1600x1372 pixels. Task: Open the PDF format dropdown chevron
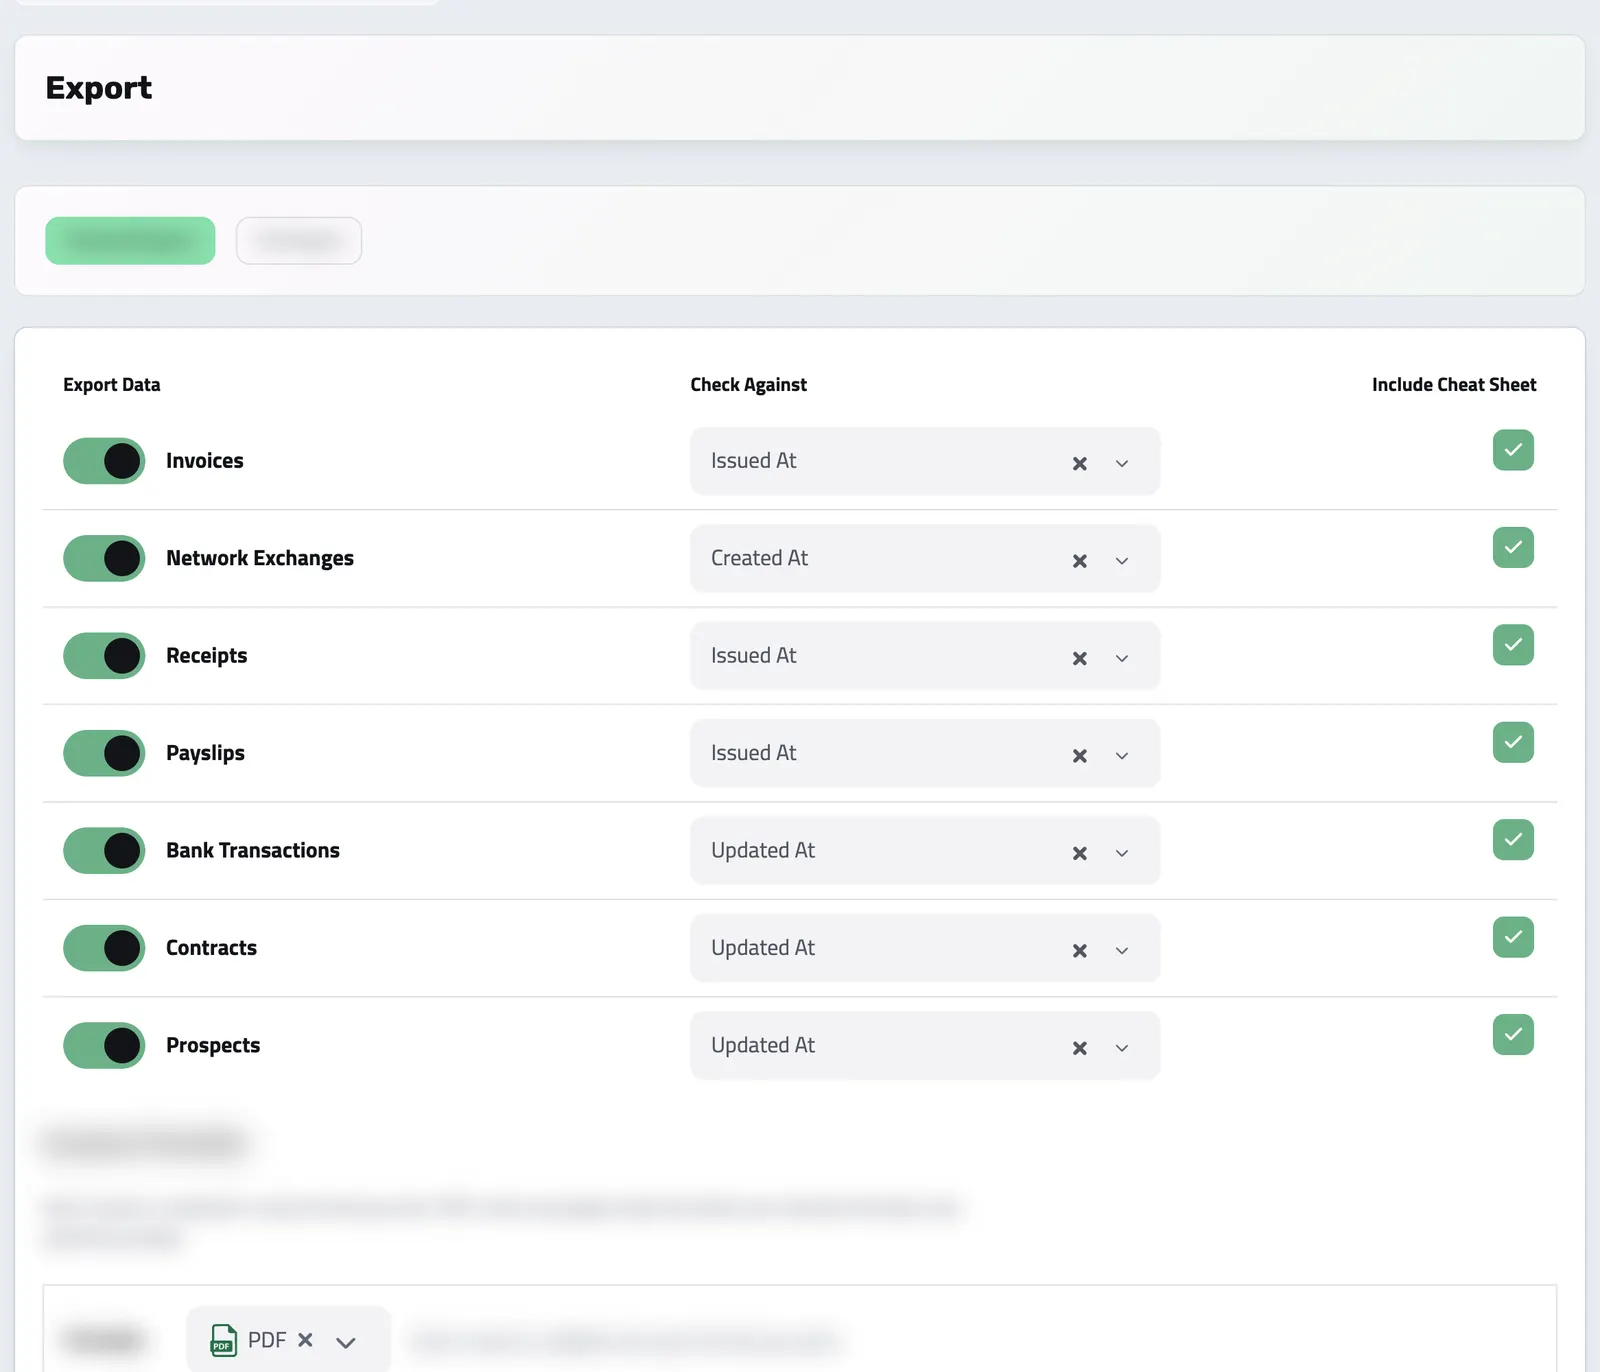pos(346,1342)
